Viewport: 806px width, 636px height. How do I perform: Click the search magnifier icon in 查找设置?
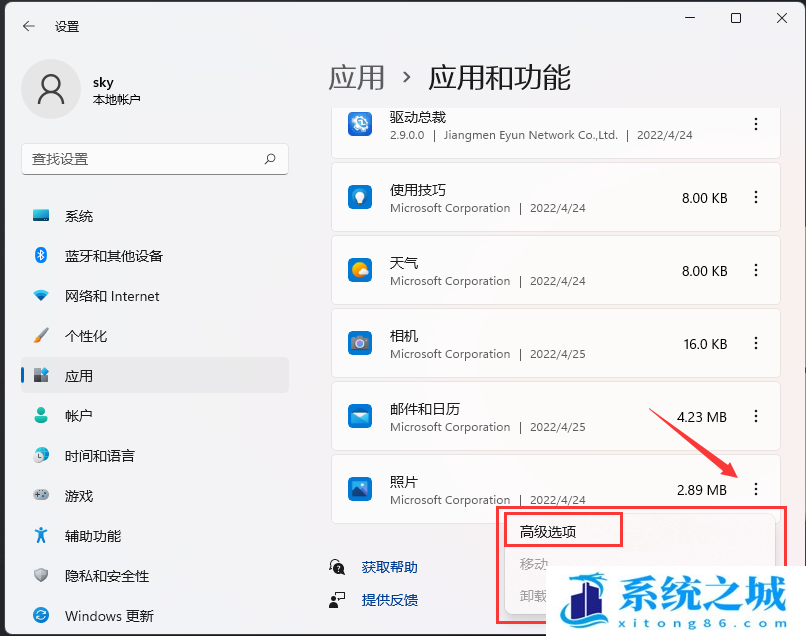tap(270, 159)
